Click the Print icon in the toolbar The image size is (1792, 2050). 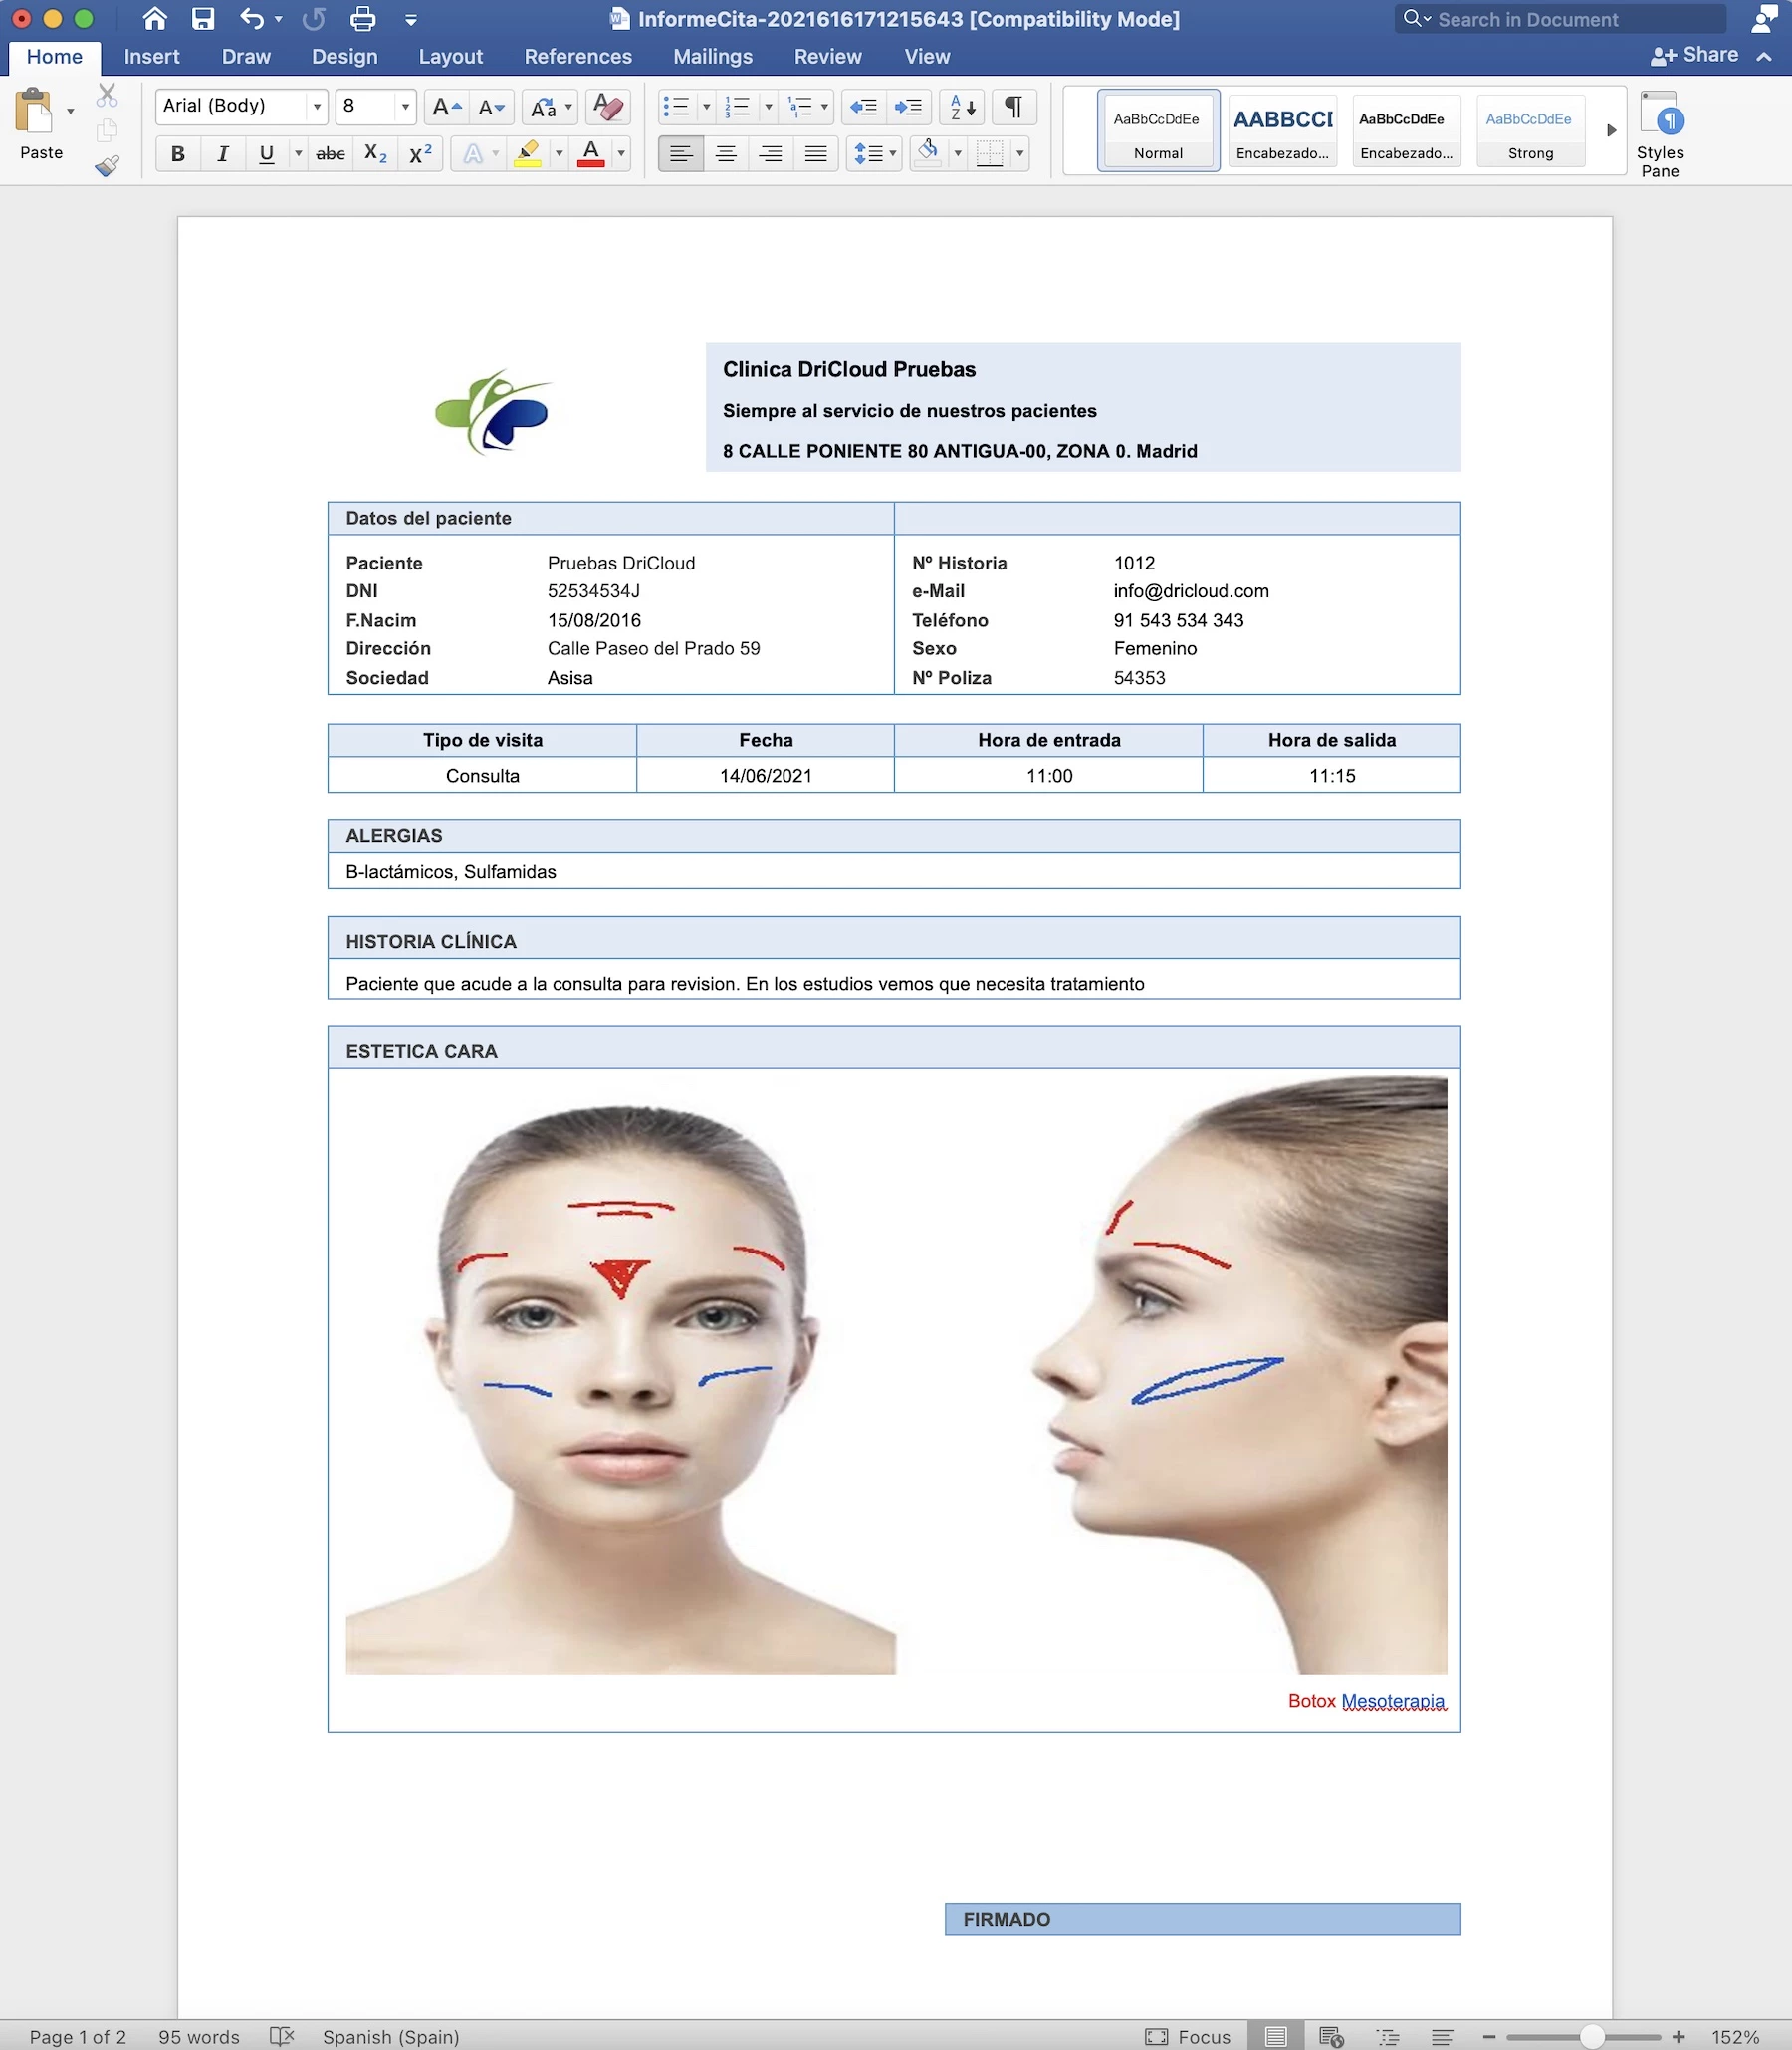pyautogui.click(x=362, y=19)
